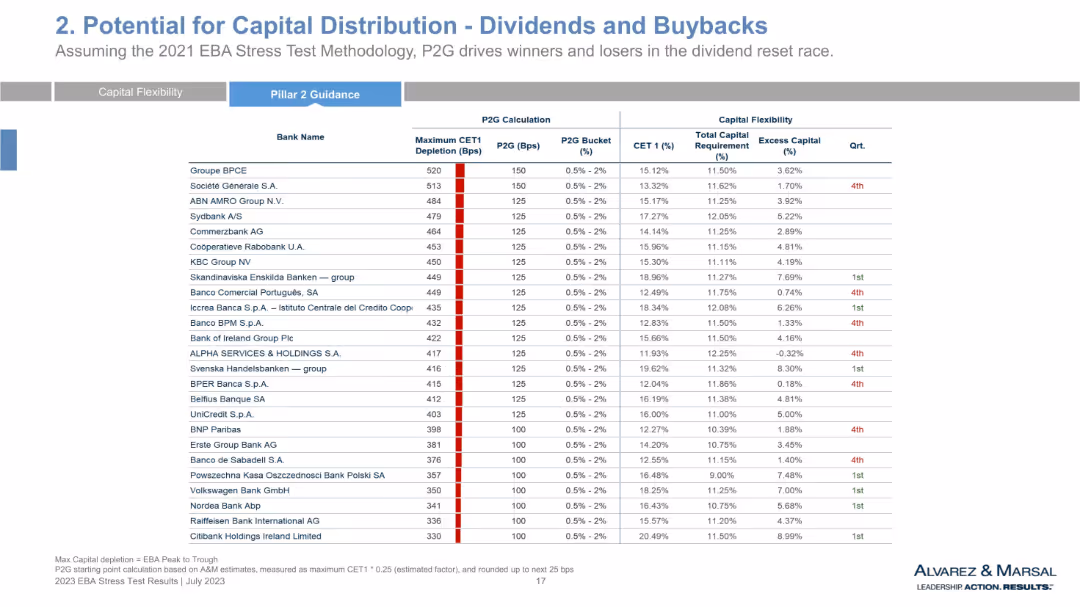Click the Capital Flexibility group header in table
The height and width of the screenshot is (607, 1080).
click(x=756, y=119)
